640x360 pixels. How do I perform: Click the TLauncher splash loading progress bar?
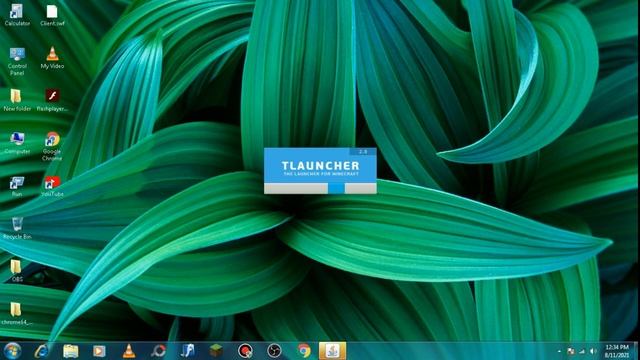click(320, 188)
